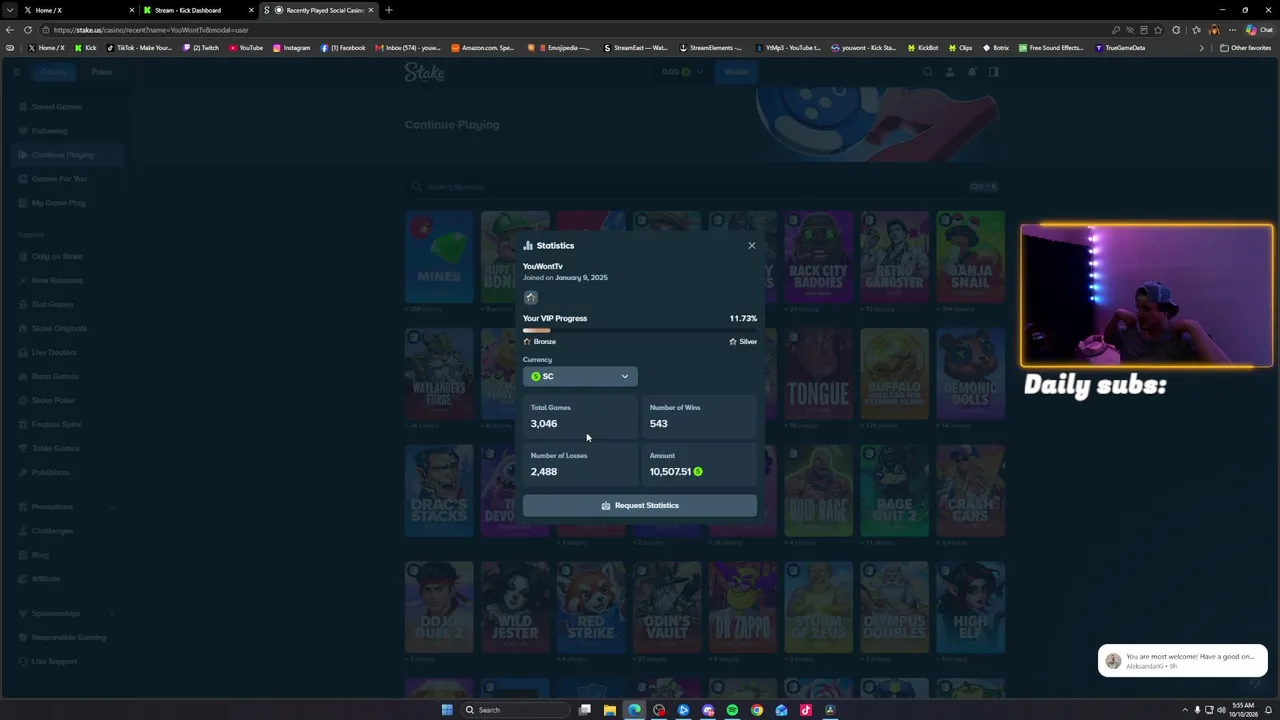
Task: Click the Stake logo in the header
Action: (425, 72)
